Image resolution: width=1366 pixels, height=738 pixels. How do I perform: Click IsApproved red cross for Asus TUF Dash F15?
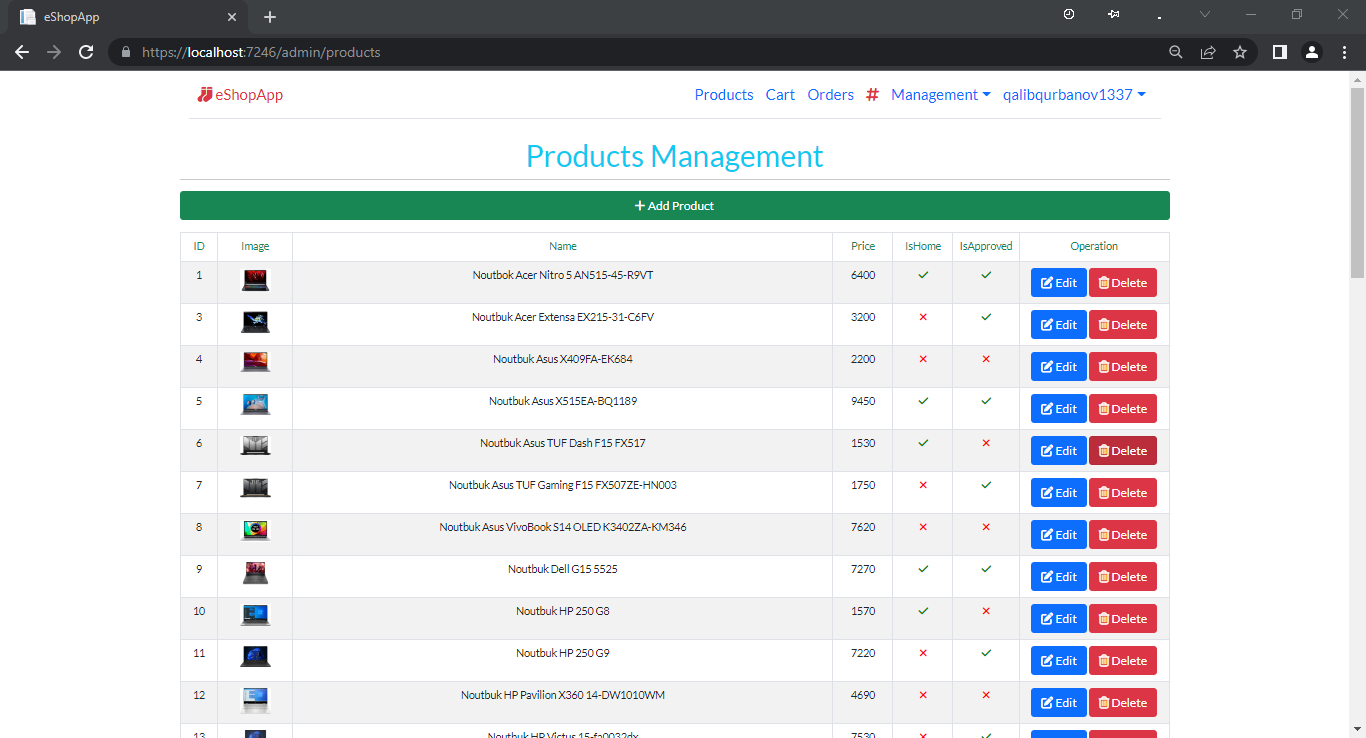coord(986,443)
